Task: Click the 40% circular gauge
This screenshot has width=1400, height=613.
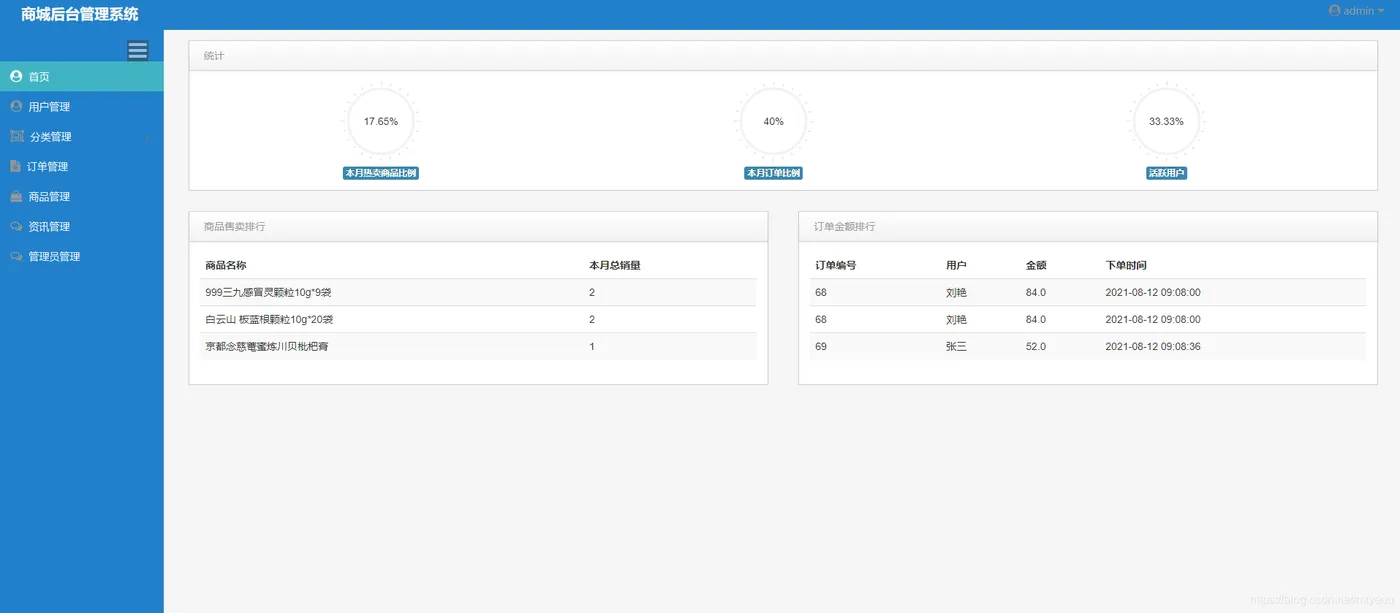Action: pyautogui.click(x=774, y=121)
